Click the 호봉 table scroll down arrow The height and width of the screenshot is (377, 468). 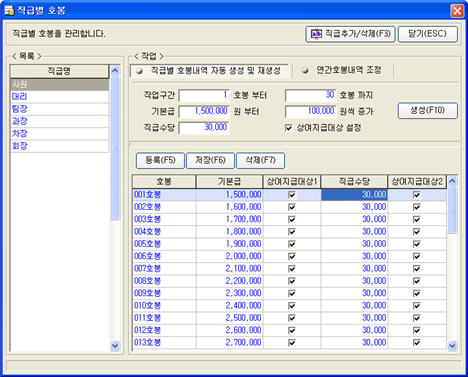[x=452, y=346]
